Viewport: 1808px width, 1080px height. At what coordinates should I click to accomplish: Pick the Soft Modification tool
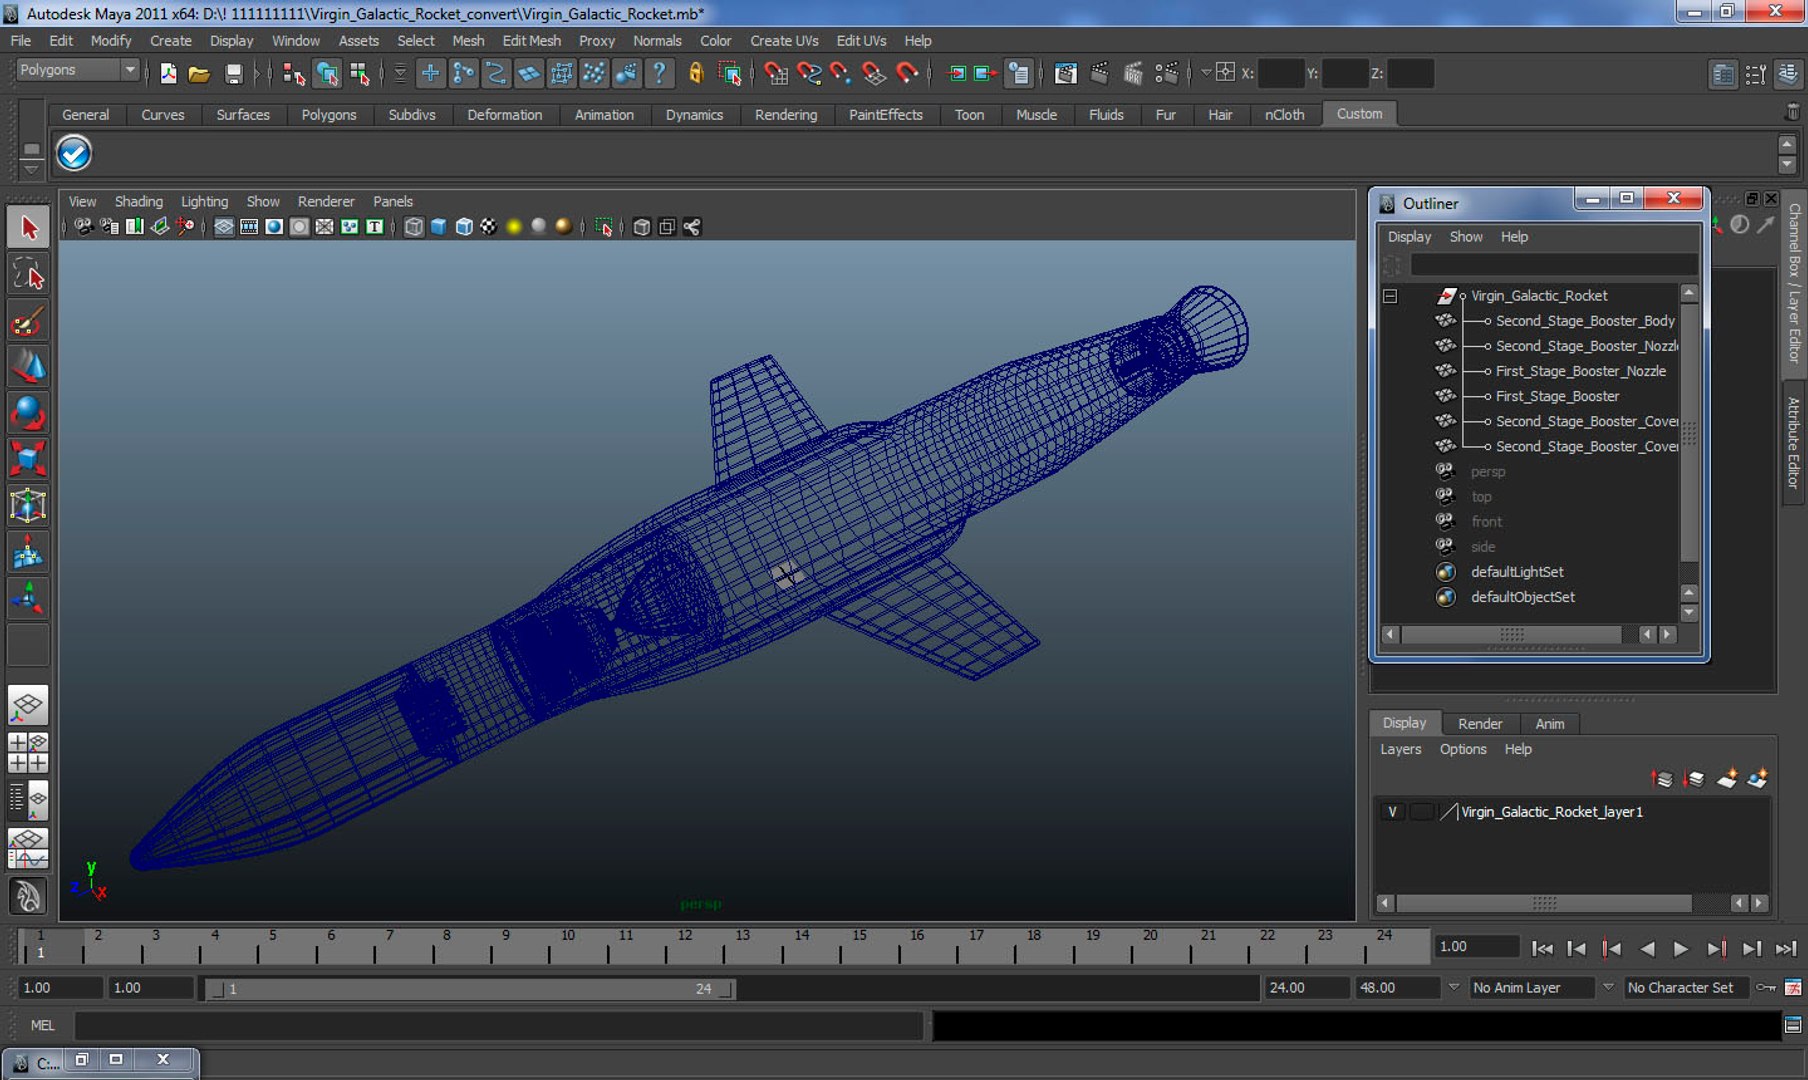pos(28,552)
